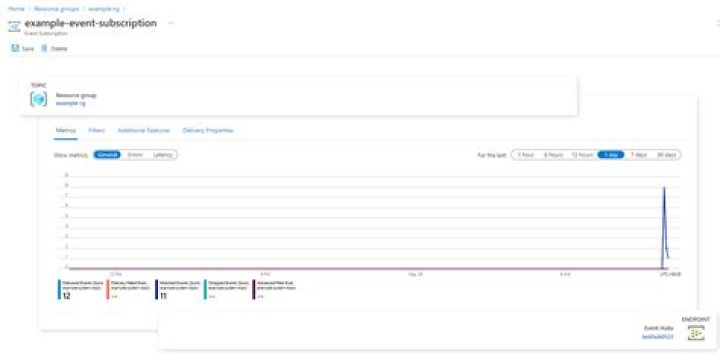Switch to the Filters tab
720x360 pixels.
click(96, 130)
